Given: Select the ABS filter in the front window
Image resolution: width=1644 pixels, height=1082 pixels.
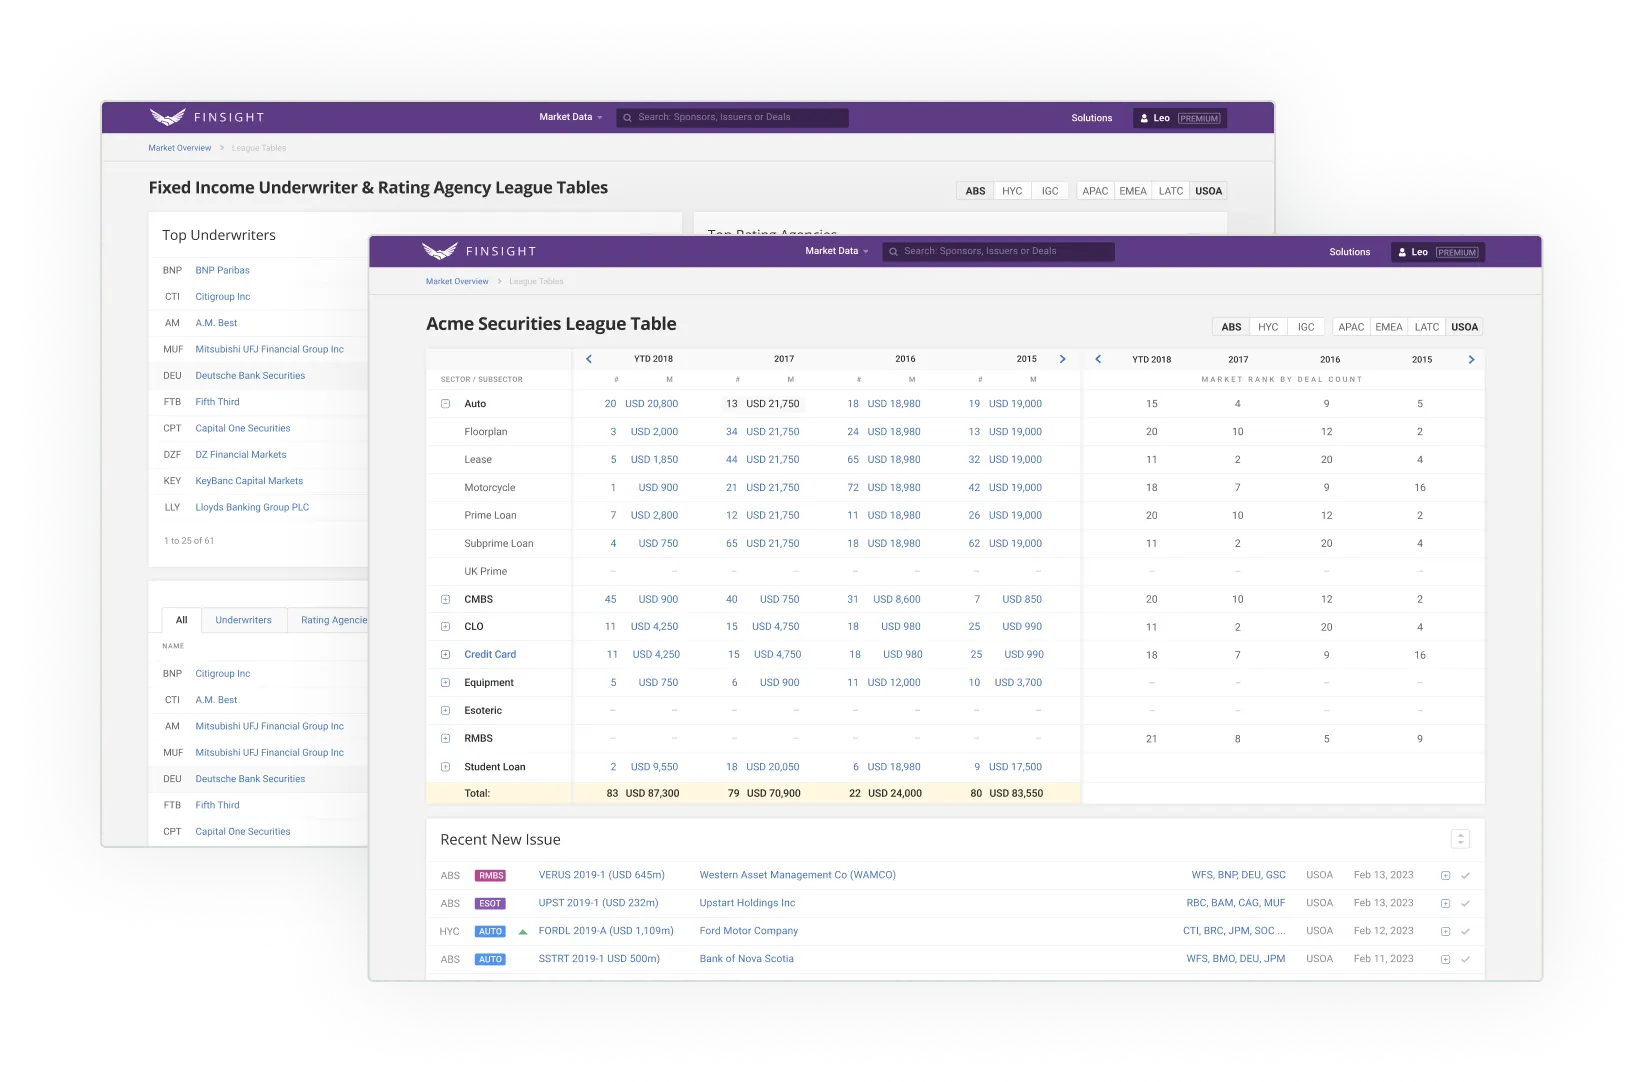Looking at the screenshot, I should tap(1231, 327).
